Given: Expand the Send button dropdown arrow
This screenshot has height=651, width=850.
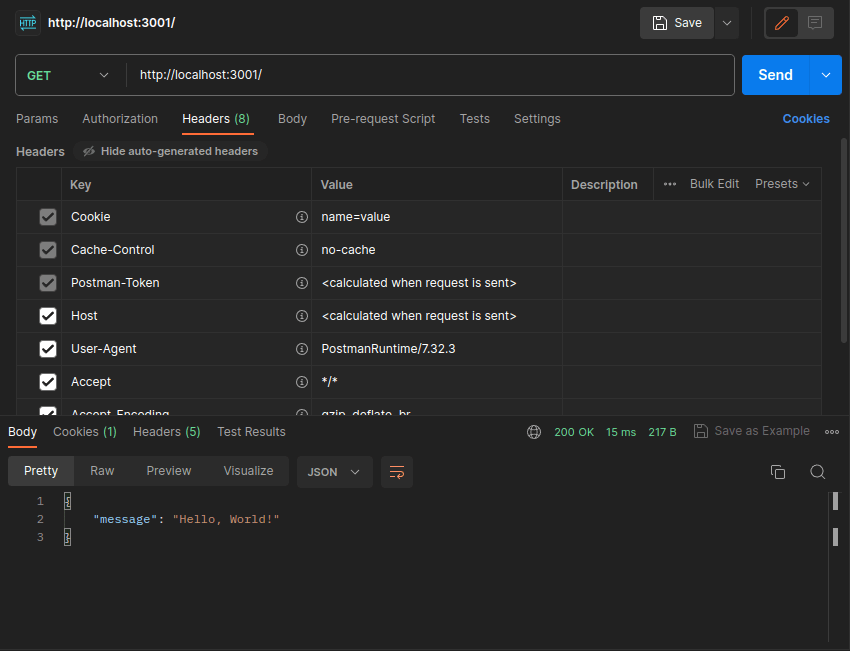Looking at the screenshot, I should click(826, 75).
